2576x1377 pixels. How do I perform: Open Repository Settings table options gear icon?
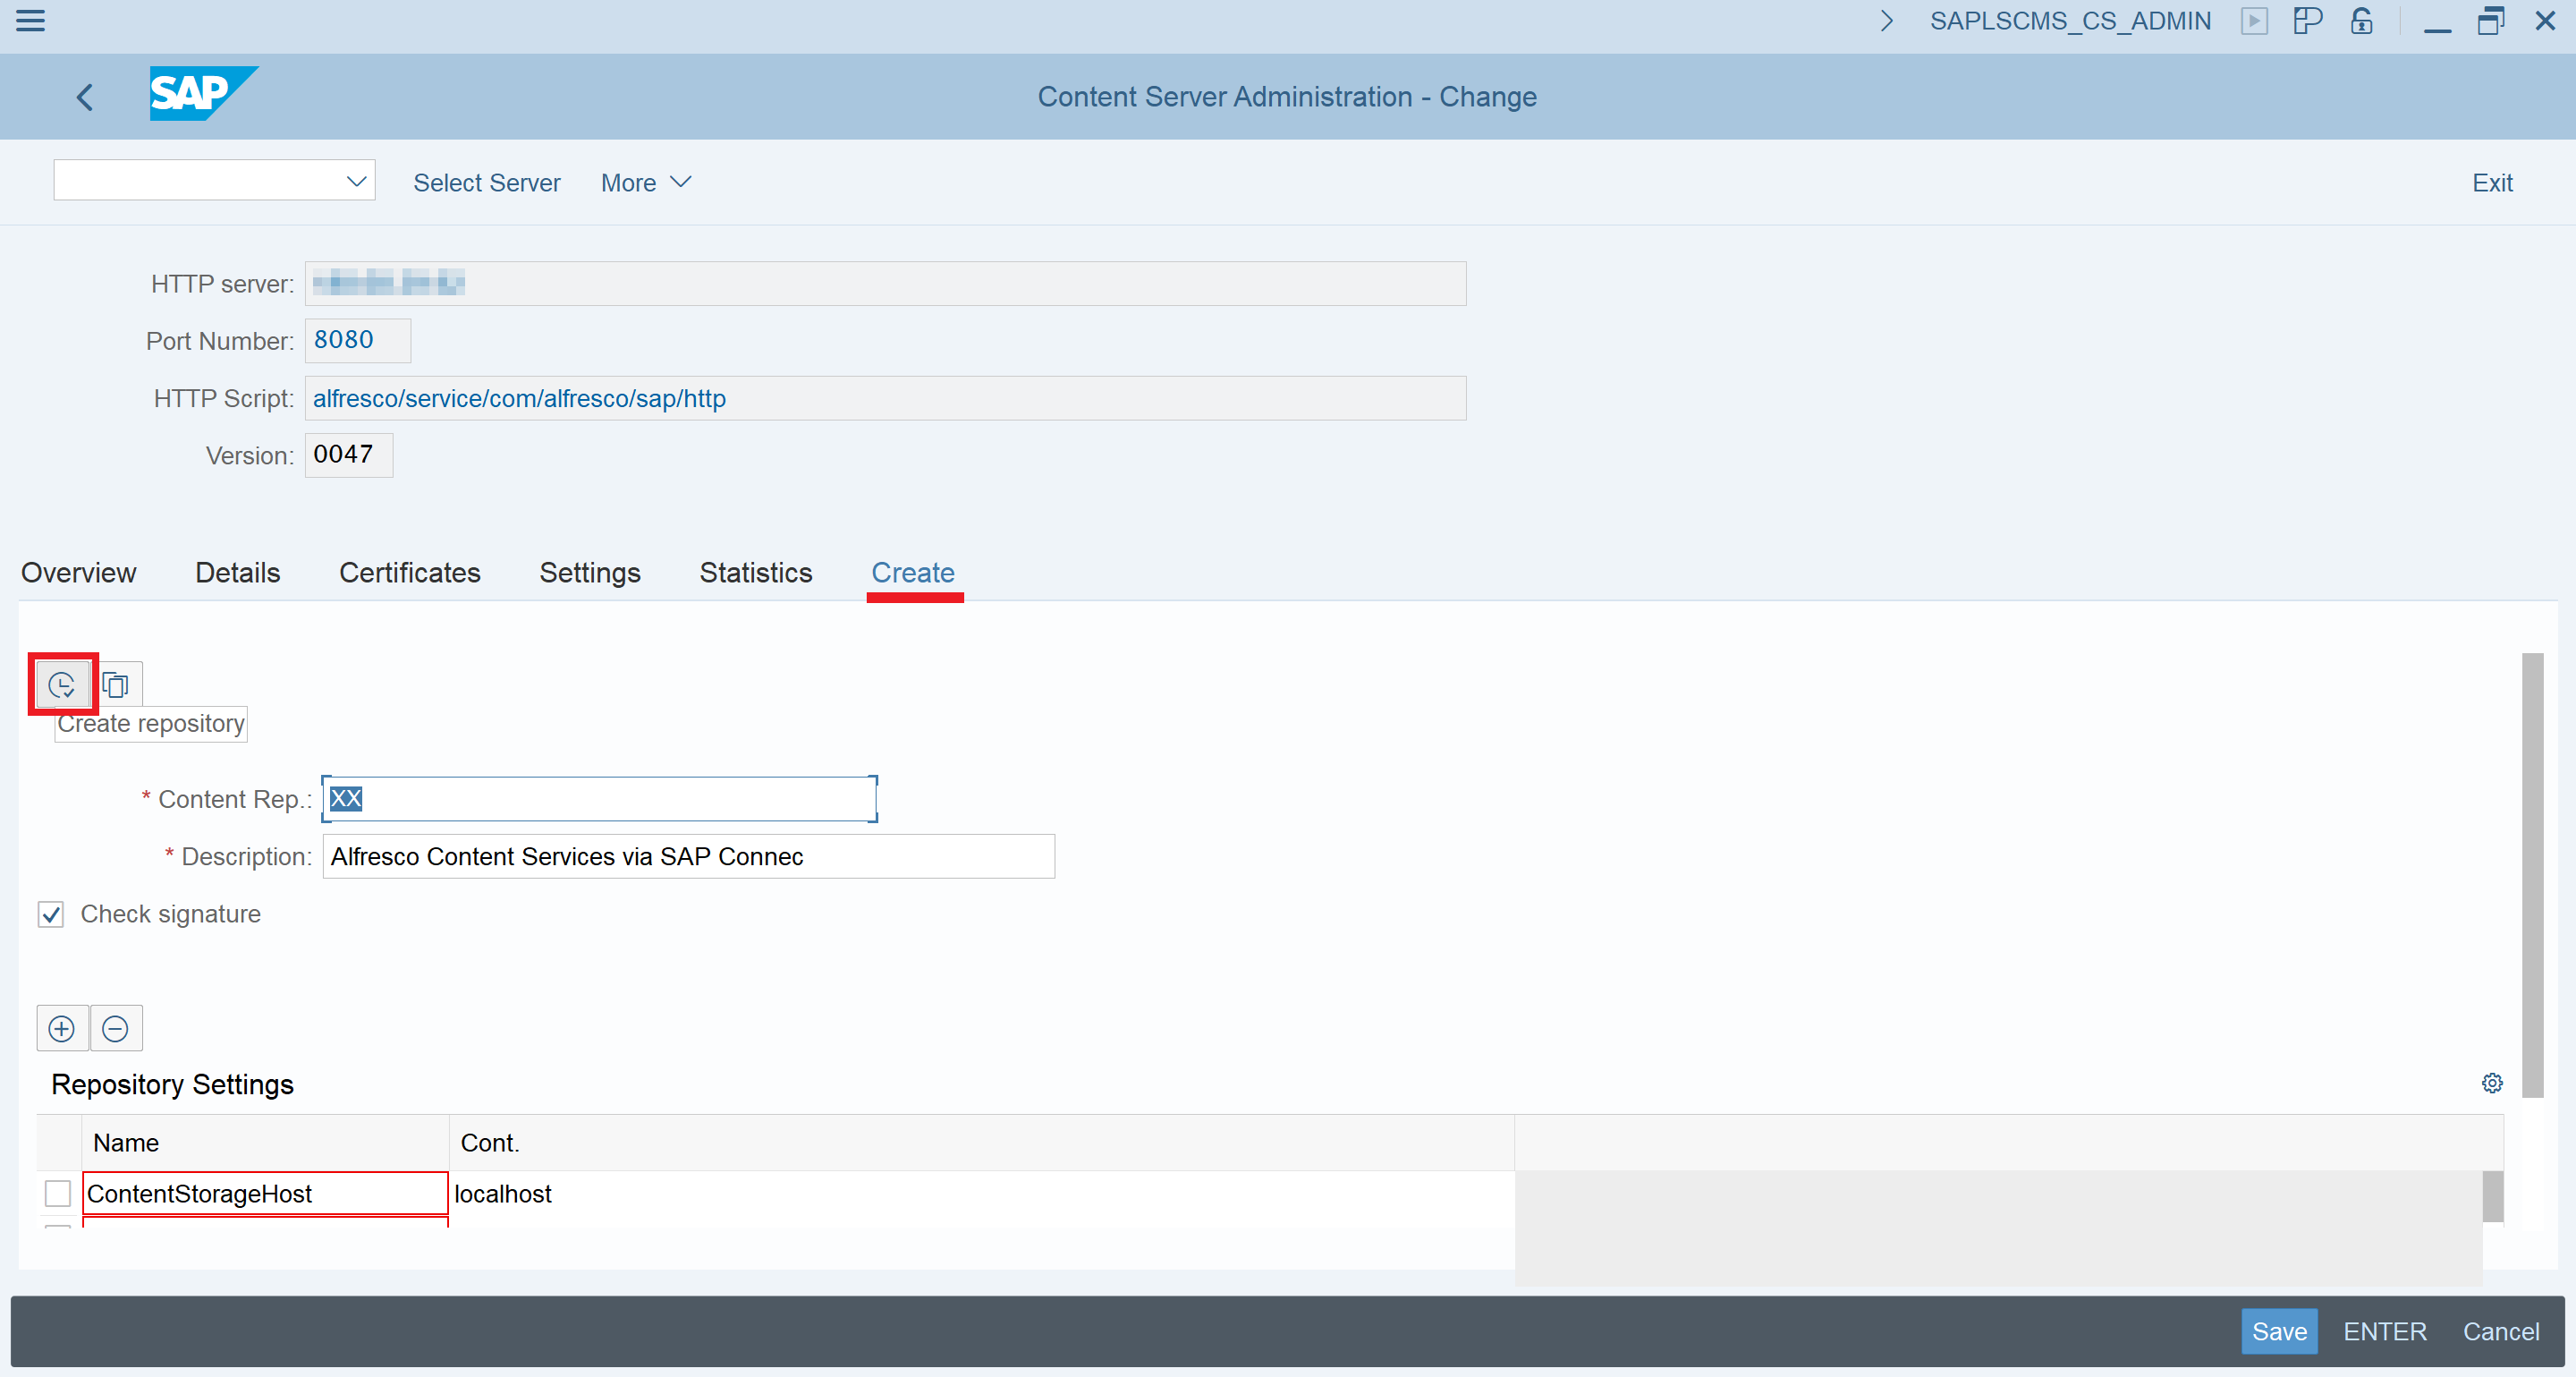click(2491, 1083)
